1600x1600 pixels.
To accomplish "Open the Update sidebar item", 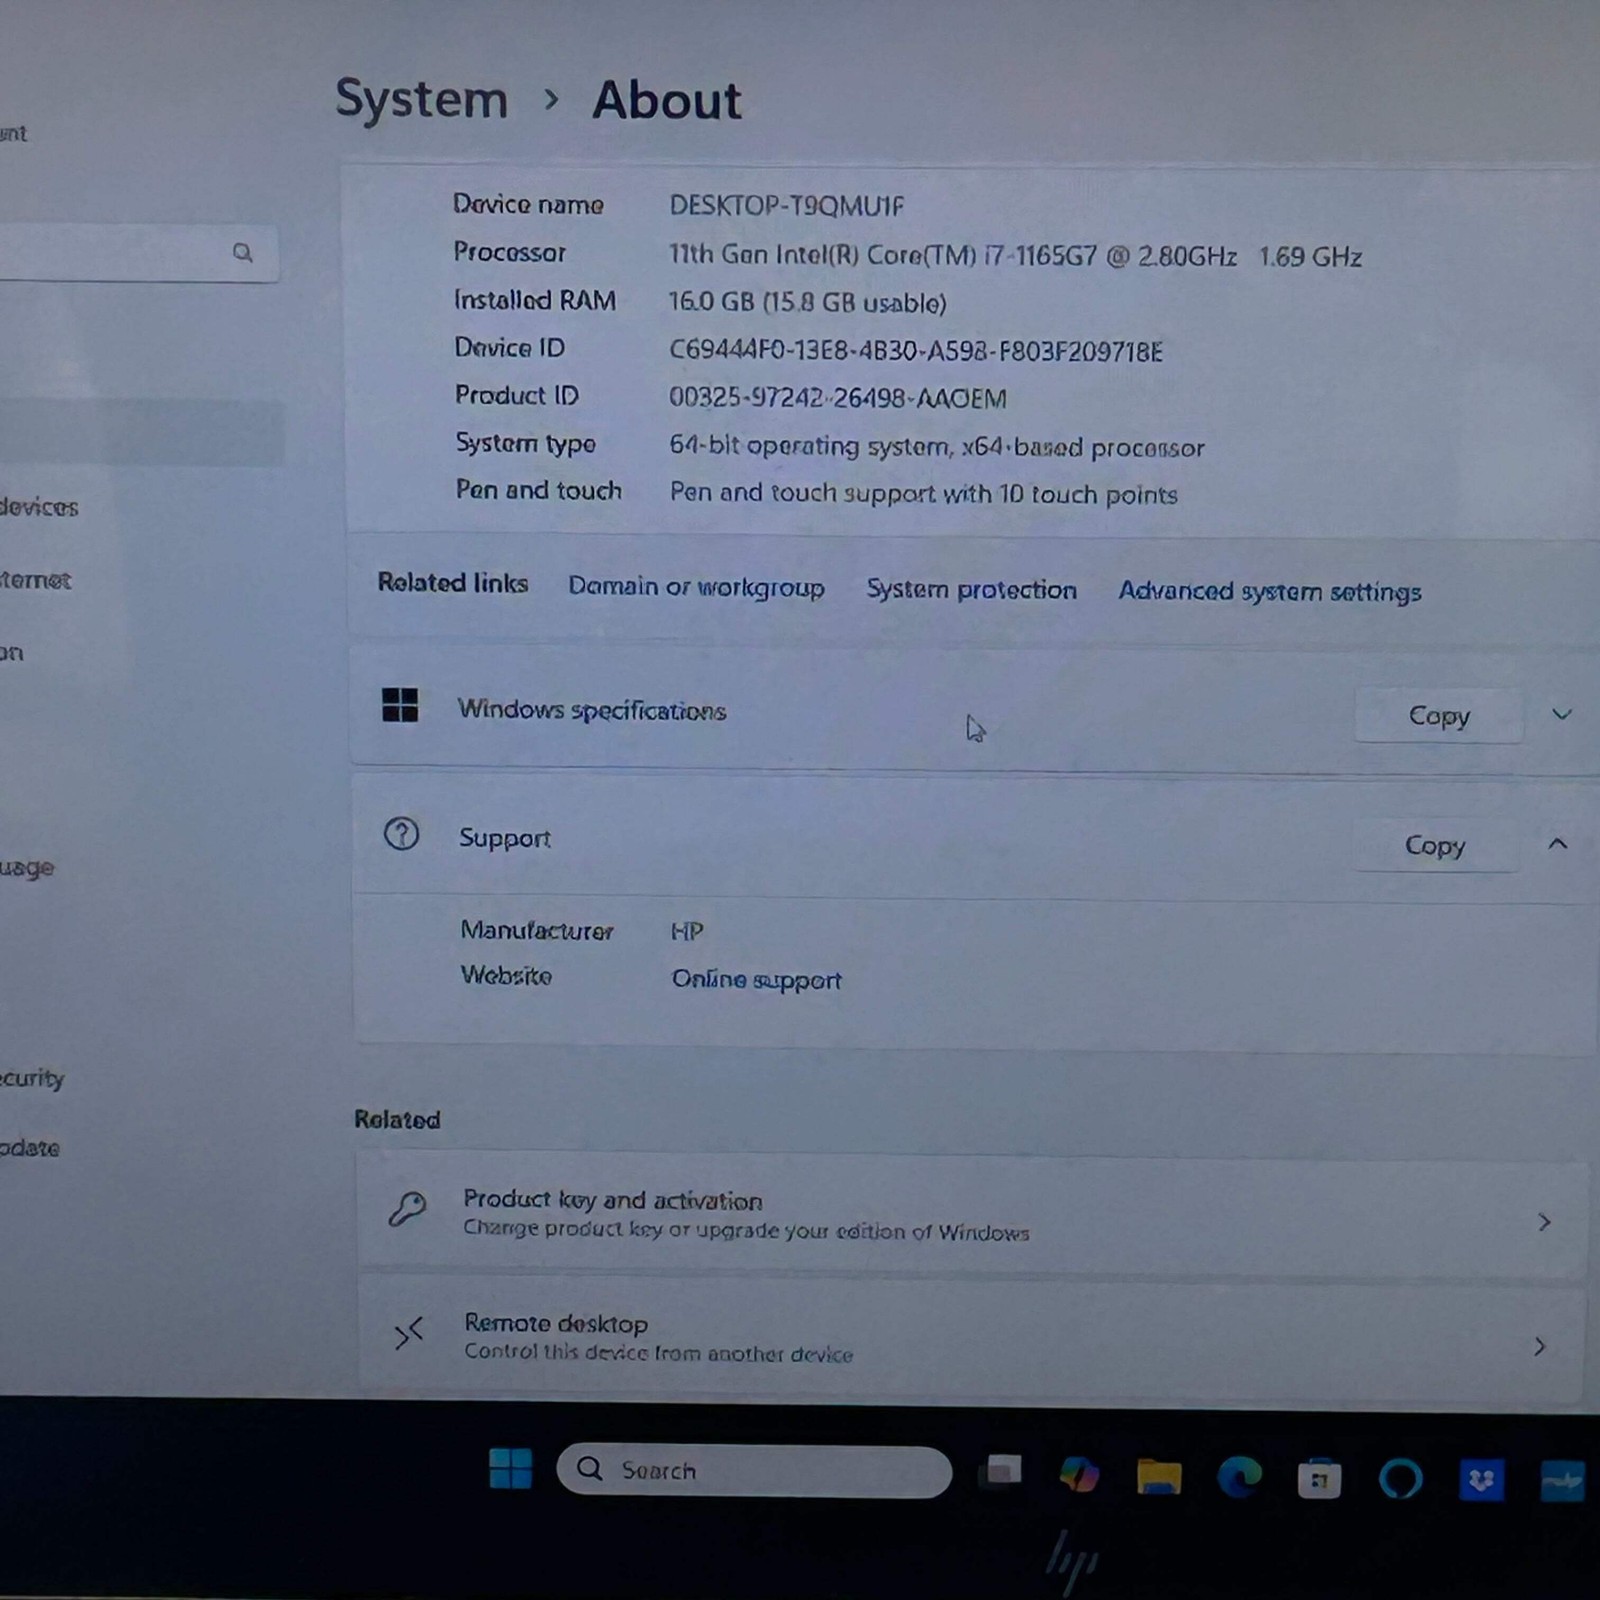I will pyautogui.click(x=30, y=1148).
